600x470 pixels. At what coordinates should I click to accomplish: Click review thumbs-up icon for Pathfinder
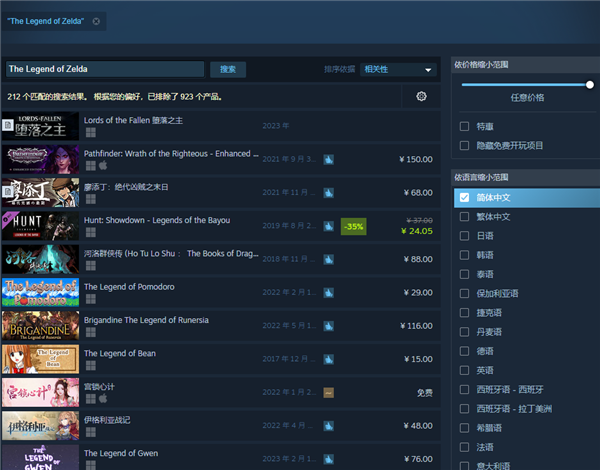pos(329,160)
